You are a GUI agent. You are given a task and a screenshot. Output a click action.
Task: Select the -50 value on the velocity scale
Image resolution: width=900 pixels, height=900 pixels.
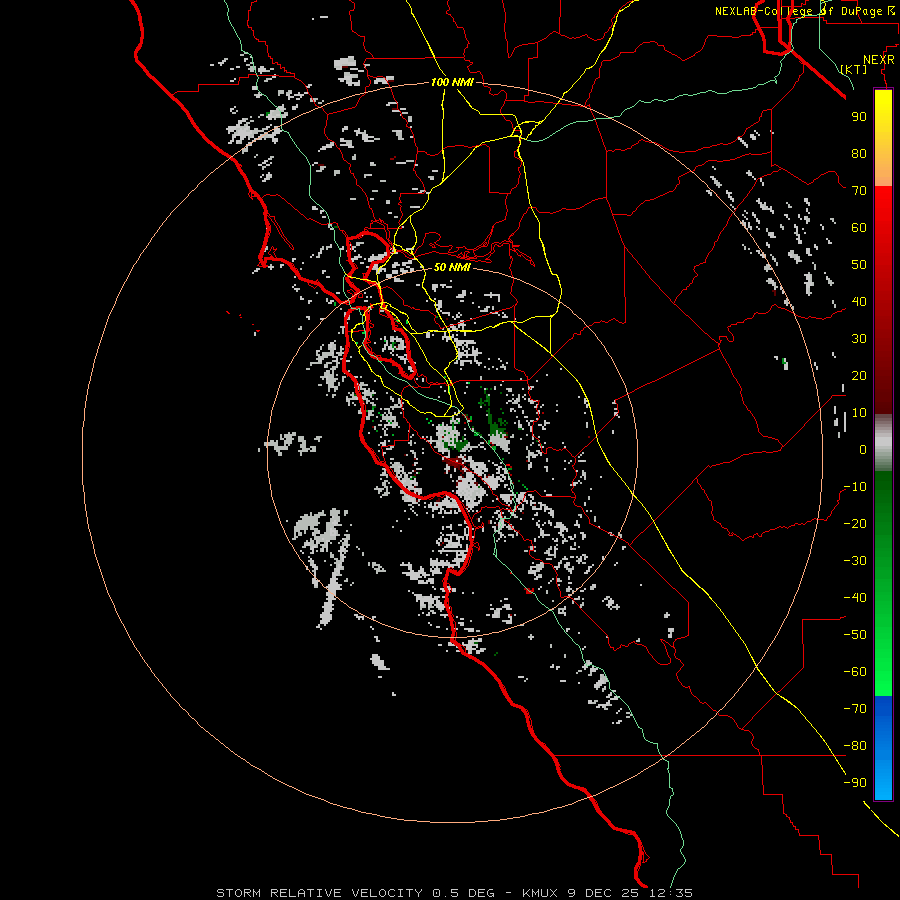[855, 635]
